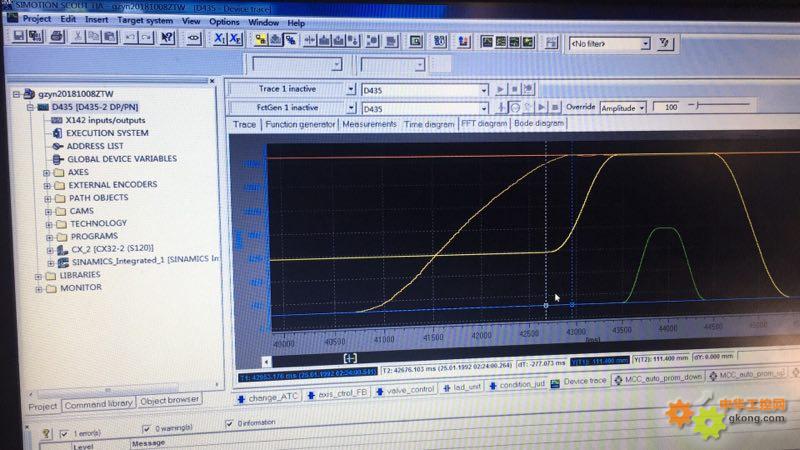Expand the AXES folder
Screen dimensions: 800x450
pyautogui.click(x=46, y=173)
